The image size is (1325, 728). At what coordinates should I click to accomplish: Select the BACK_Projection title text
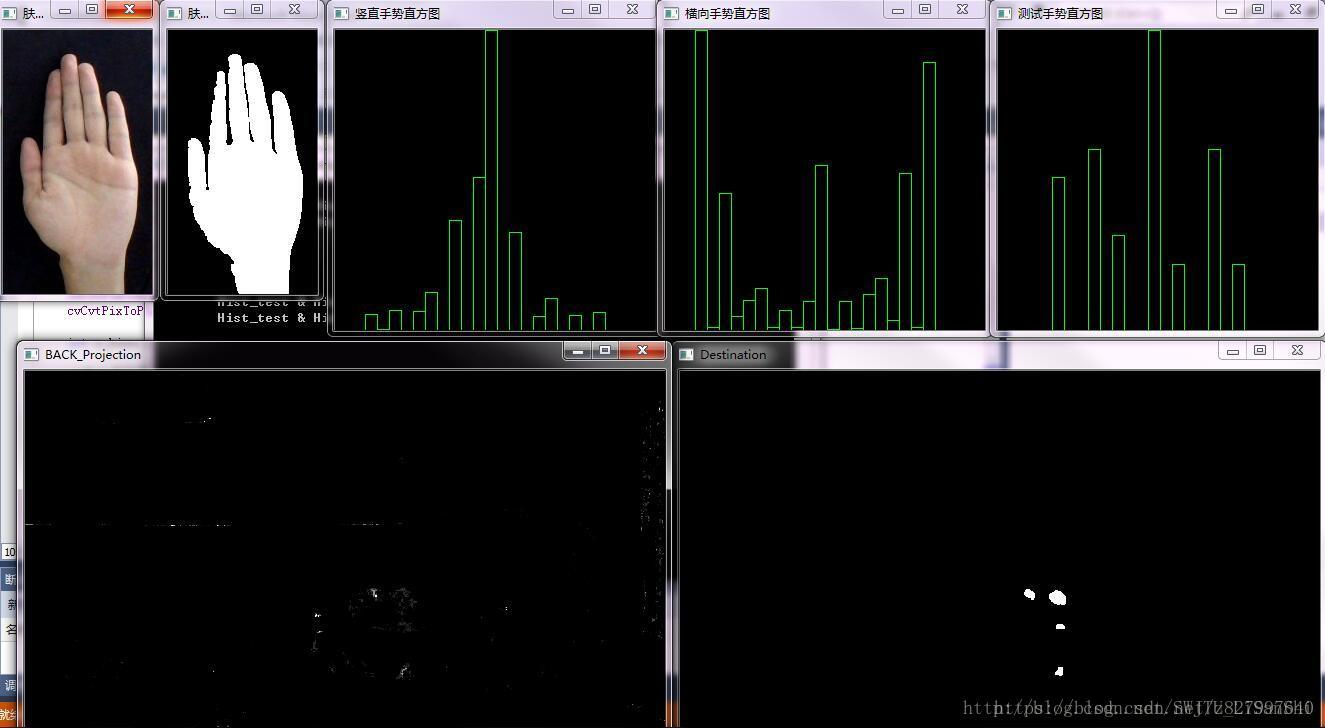[93, 354]
